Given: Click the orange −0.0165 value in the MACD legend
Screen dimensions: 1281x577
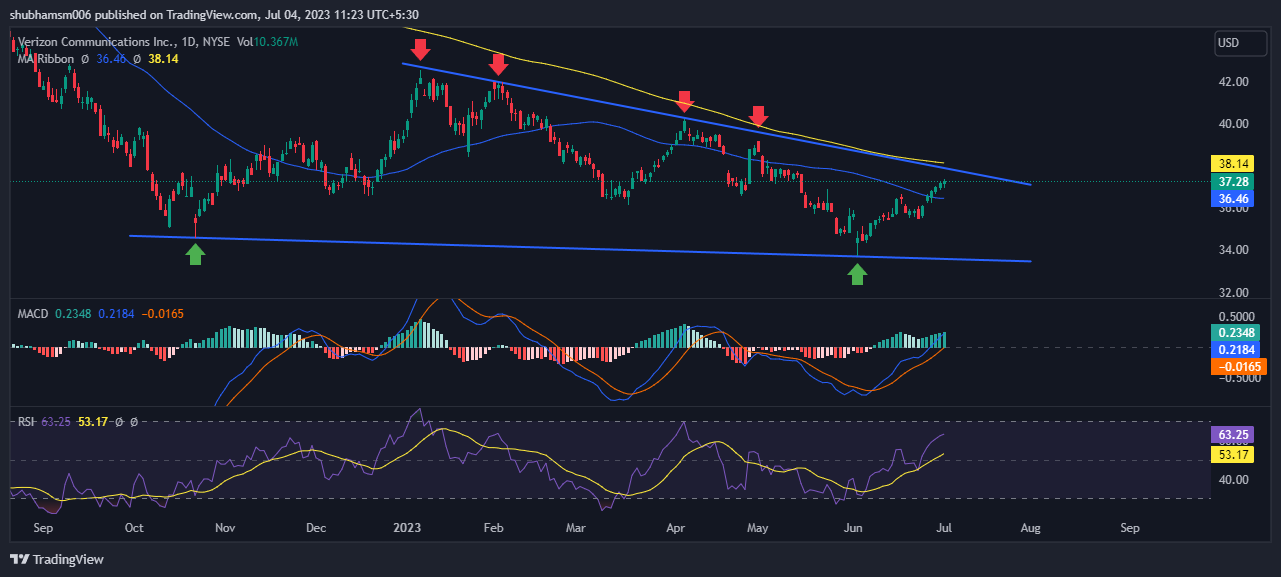Looking at the screenshot, I should pyautogui.click(x=161, y=314).
